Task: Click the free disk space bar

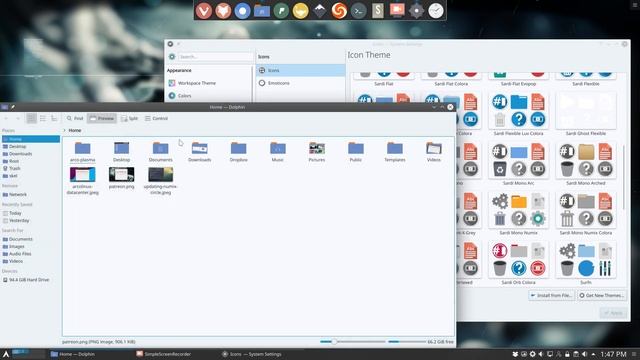Action: click(x=407, y=342)
